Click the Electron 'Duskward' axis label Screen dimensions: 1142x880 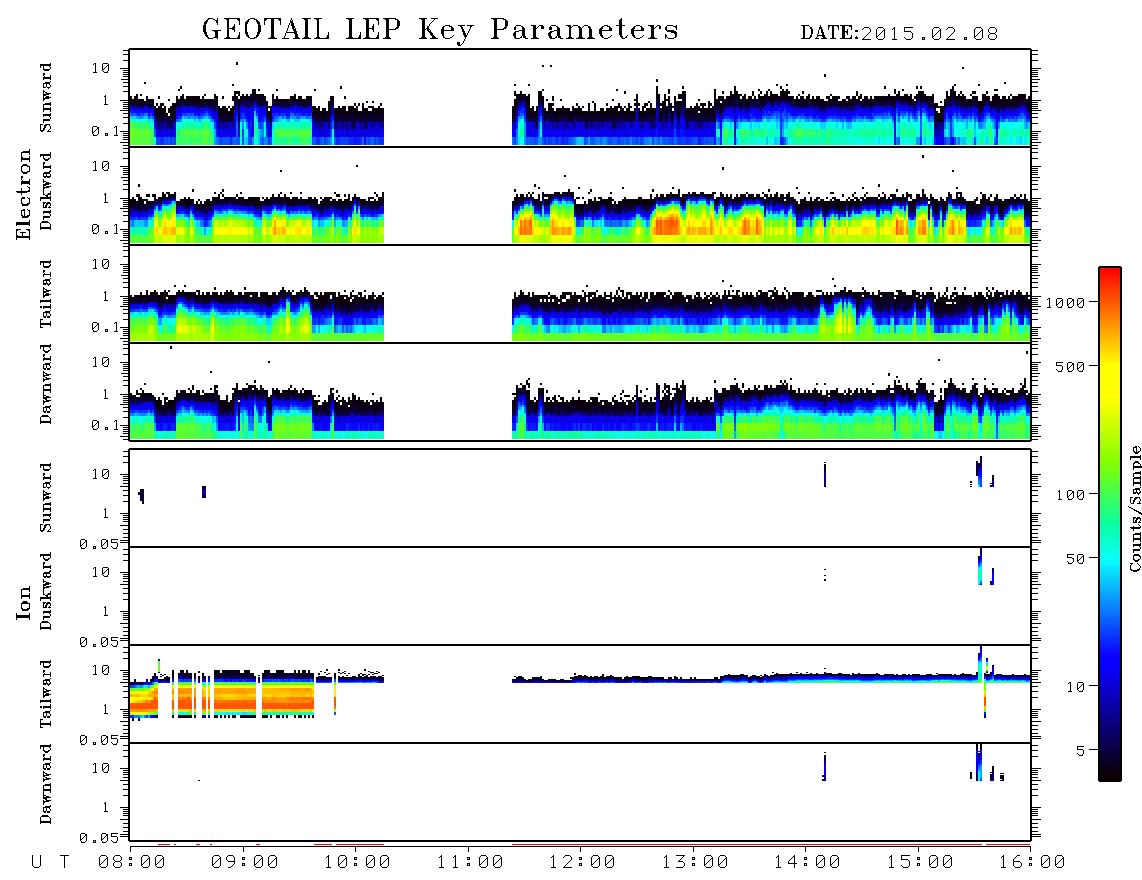(x=46, y=191)
